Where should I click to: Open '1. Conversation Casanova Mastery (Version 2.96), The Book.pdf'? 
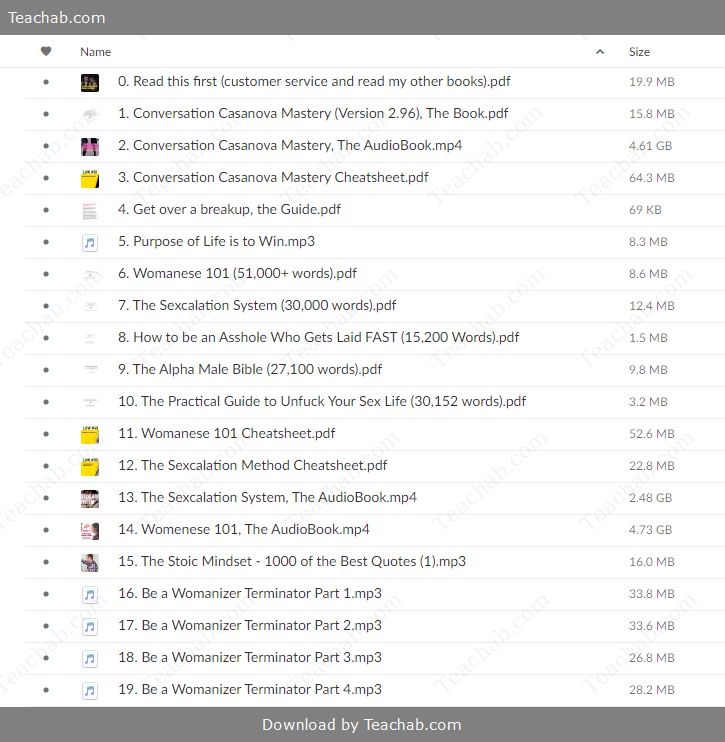[x=313, y=114]
